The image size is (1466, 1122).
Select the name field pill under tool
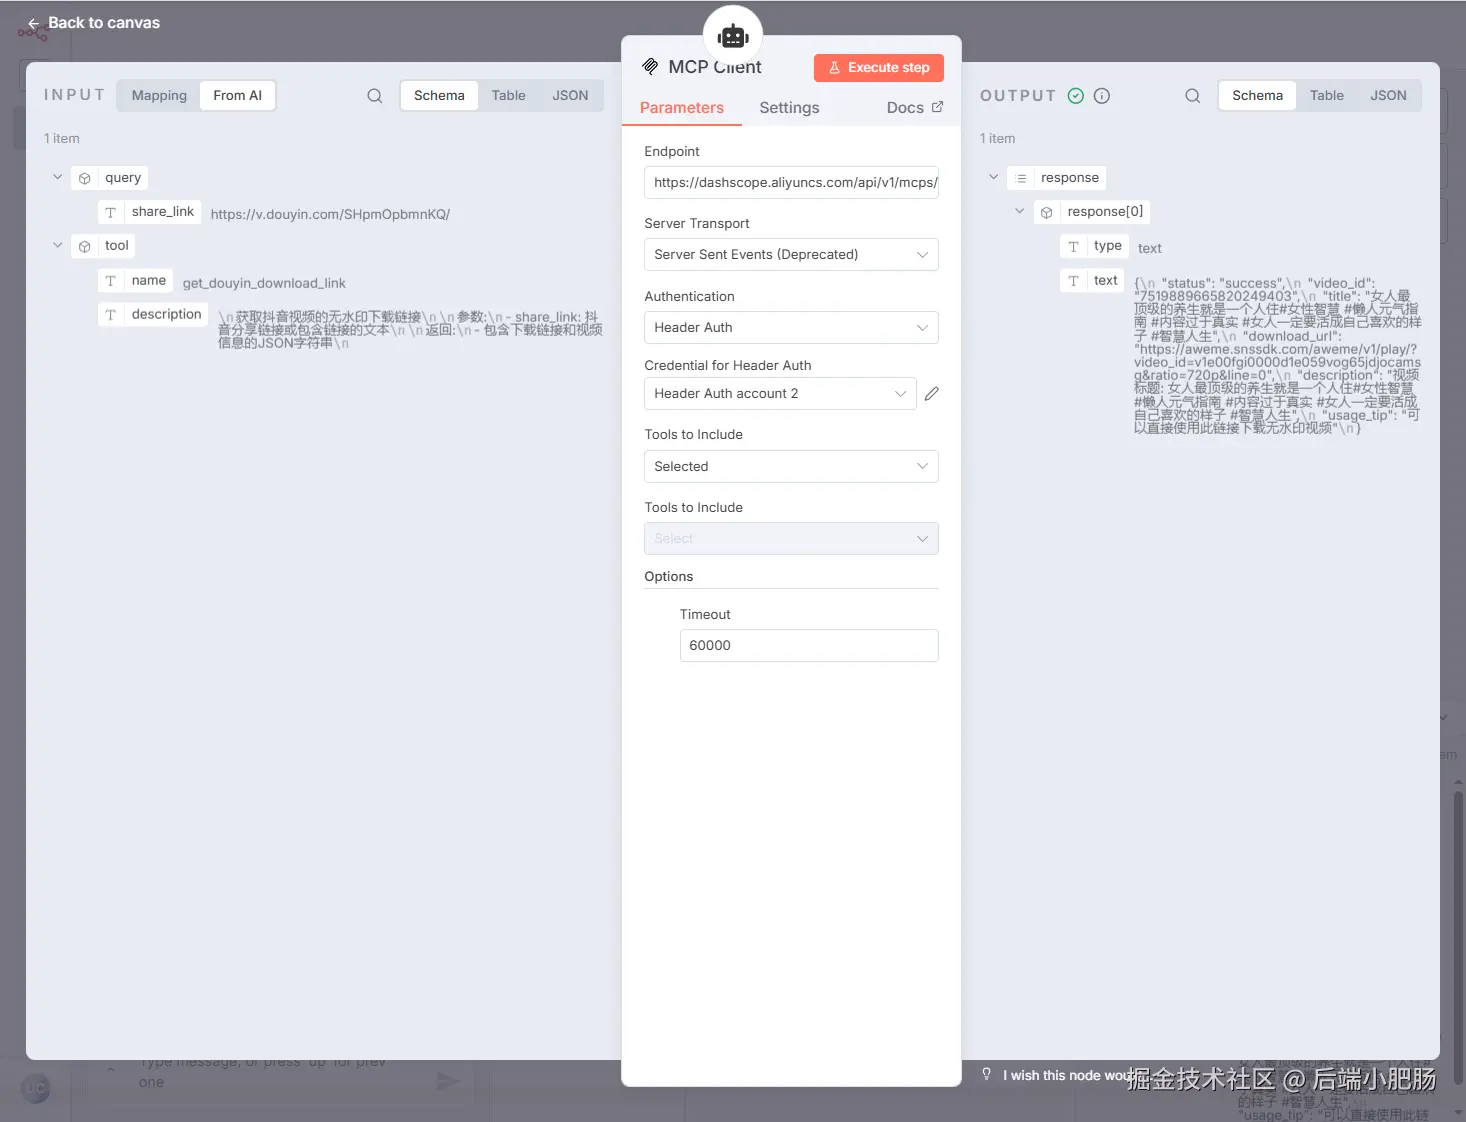coord(135,281)
